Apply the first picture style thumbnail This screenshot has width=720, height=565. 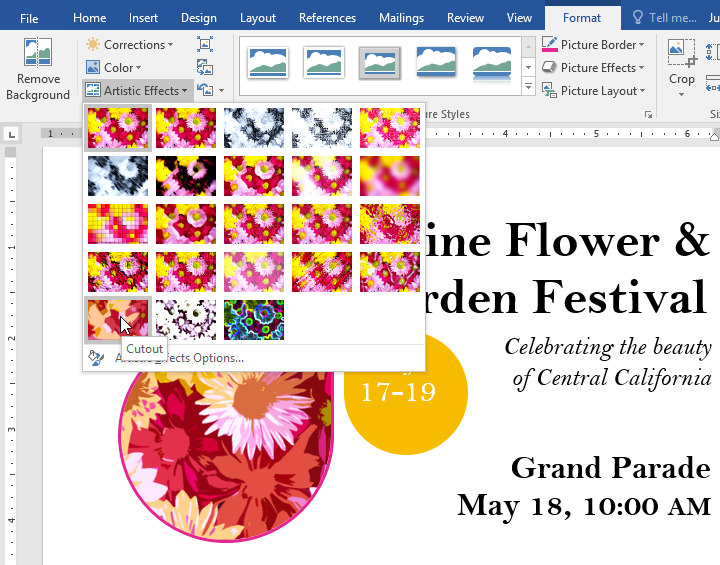point(267,64)
